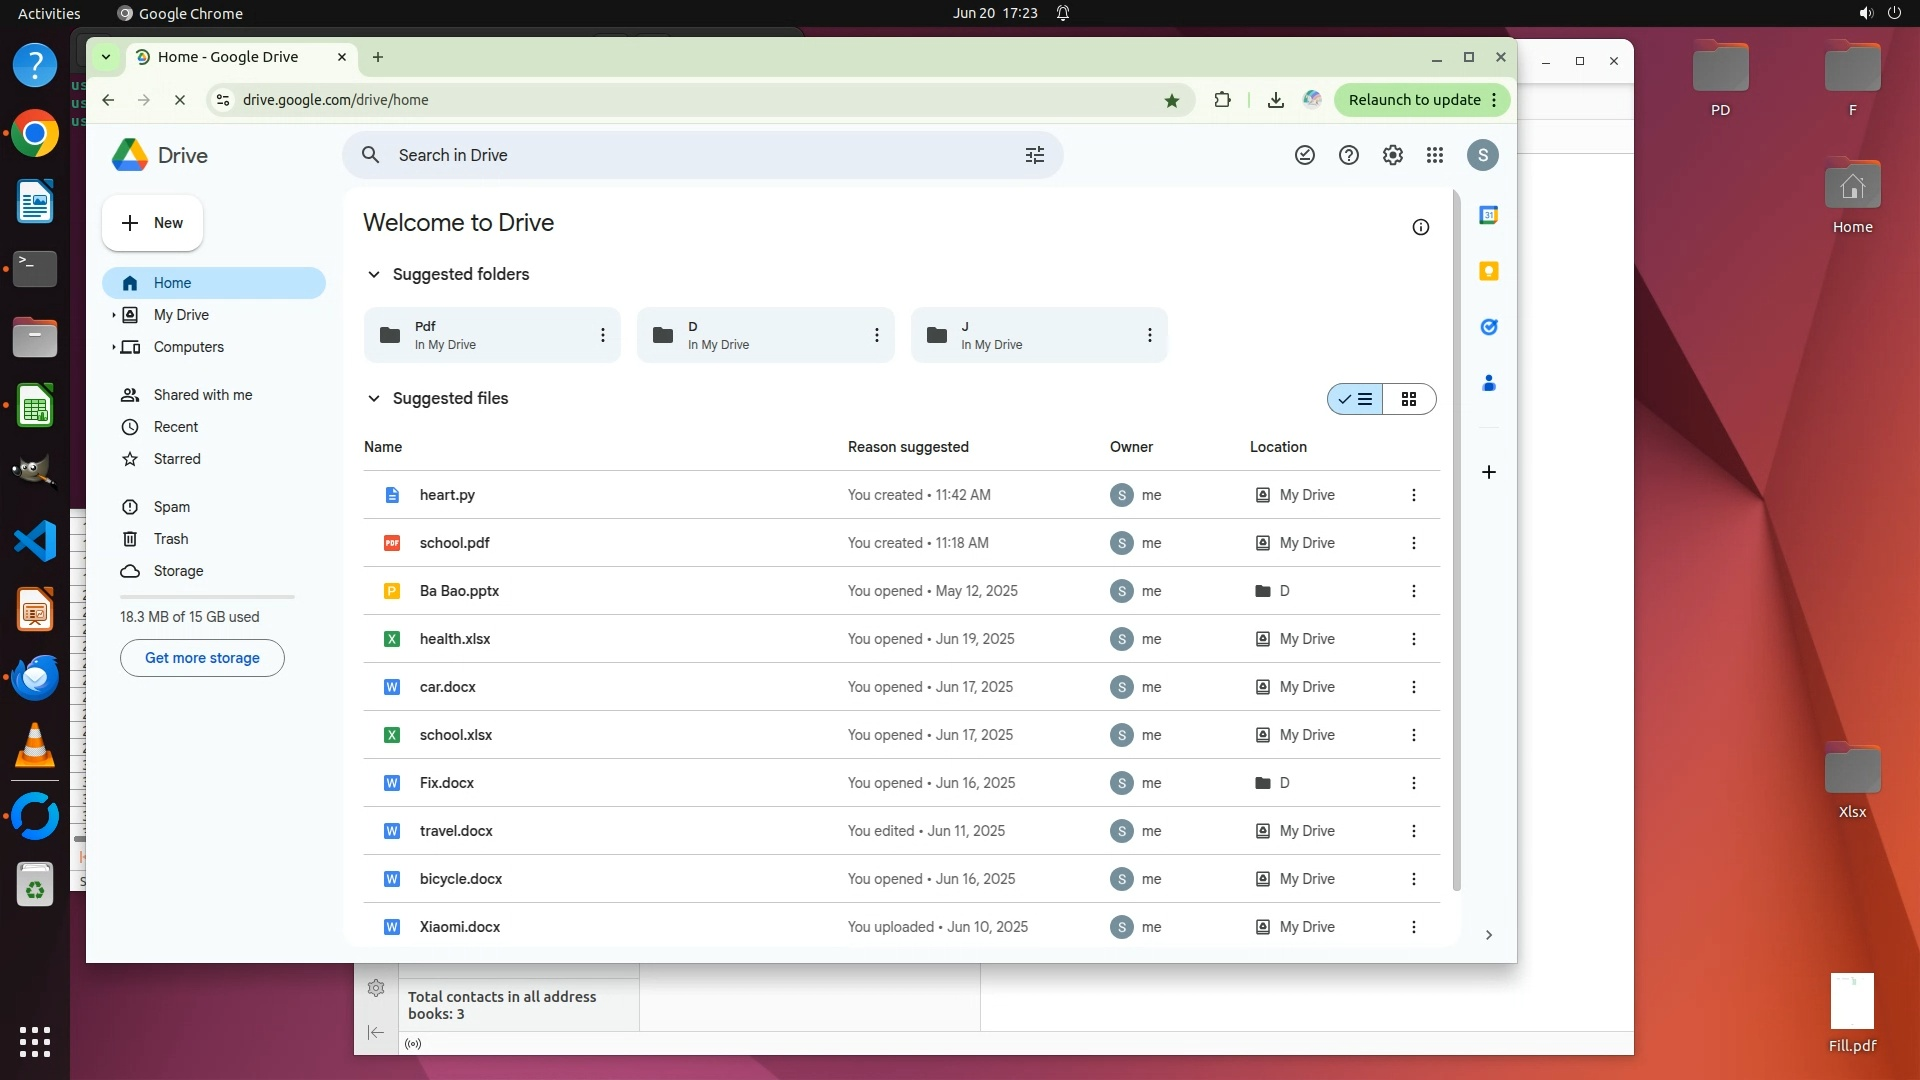Image resolution: width=1920 pixels, height=1080 pixels.
Task: Switch to grid layout view
Action: point(1409,399)
